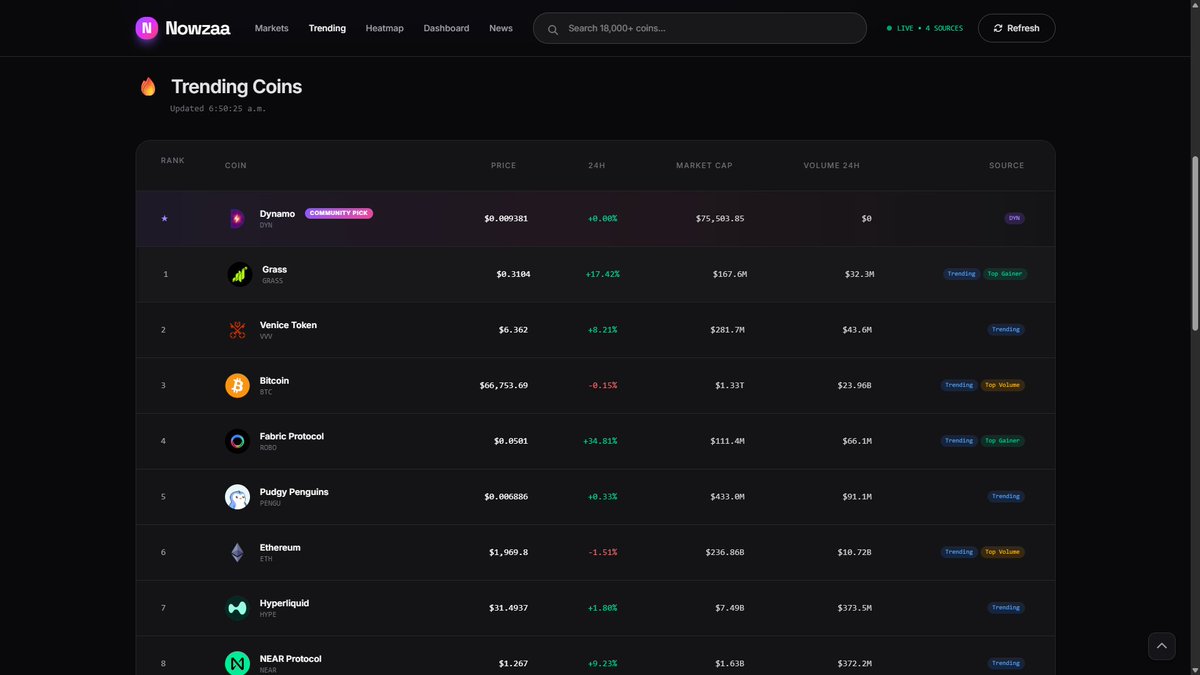Viewport: 1200px width, 675px height.
Task: Click the COMMUNITY PICK badge
Action: pos(339,213)
